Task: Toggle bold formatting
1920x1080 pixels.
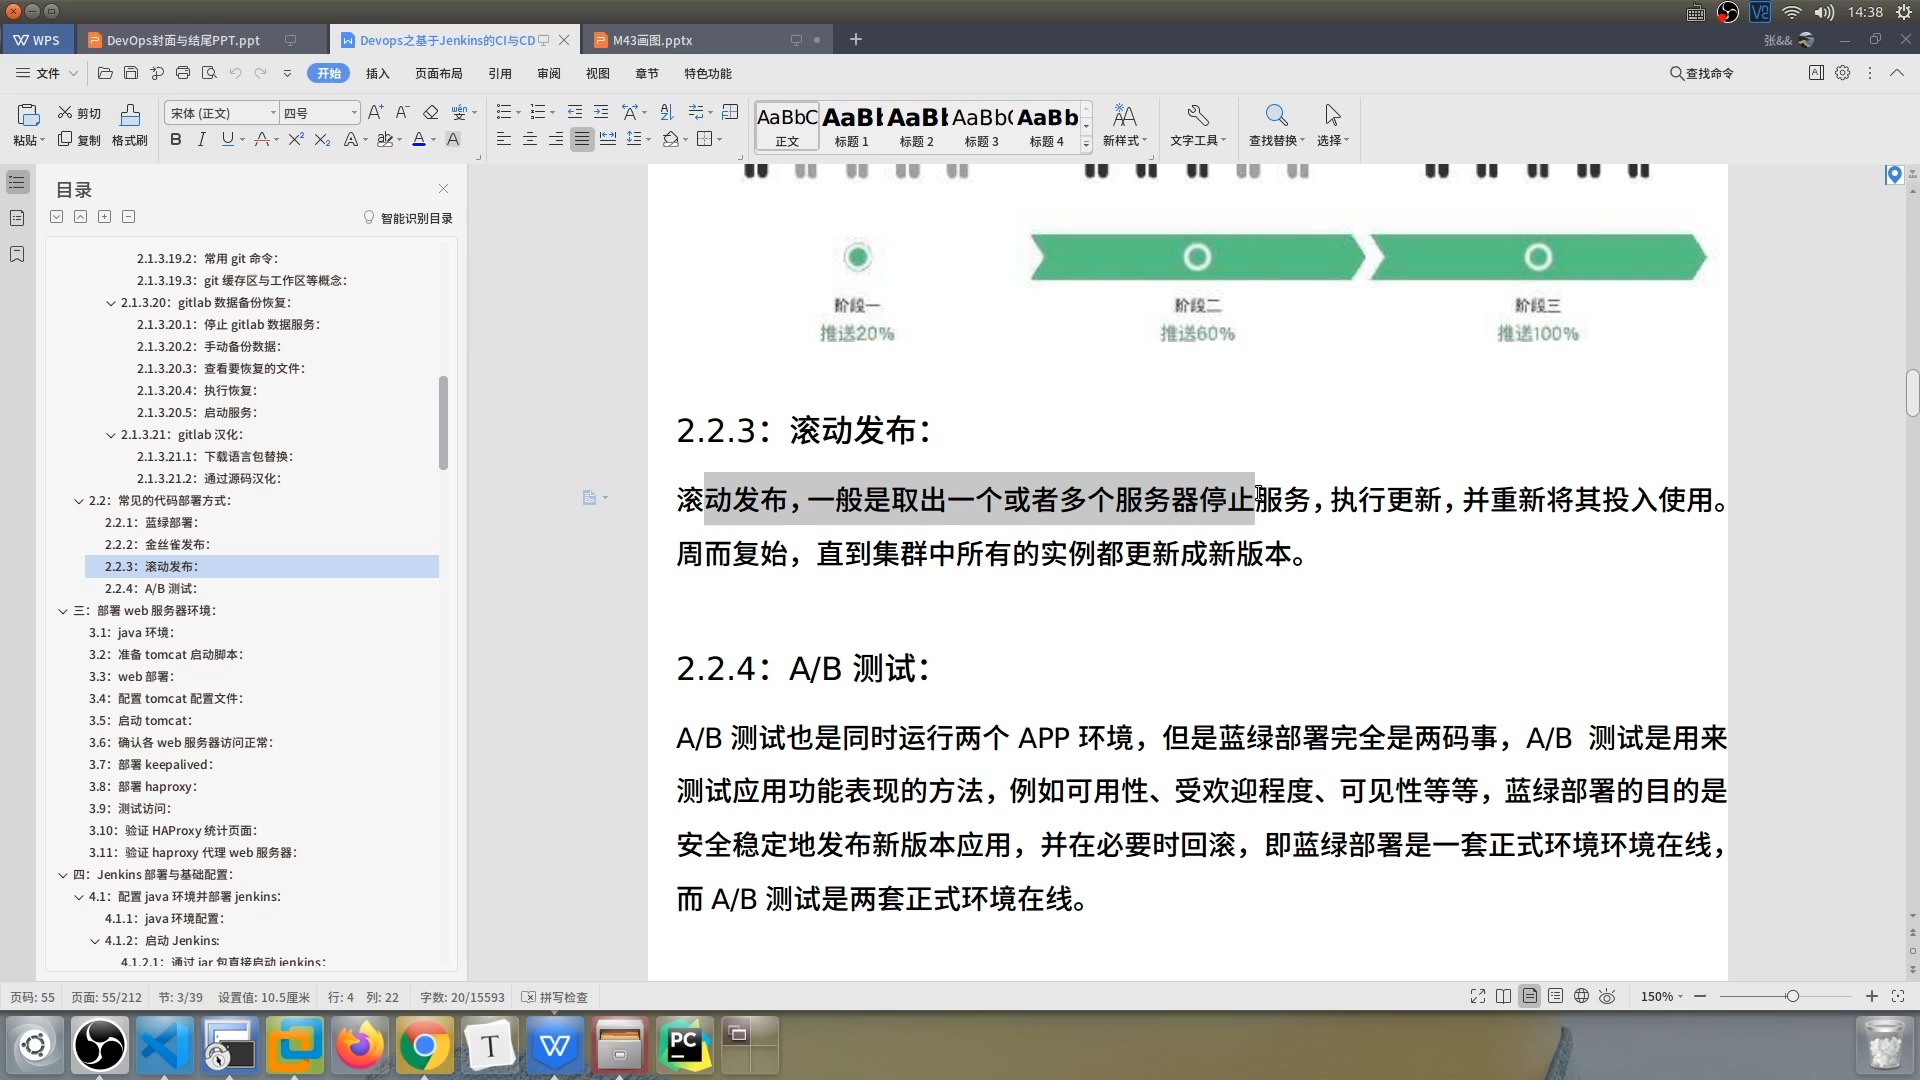Action: click(175, 139)
